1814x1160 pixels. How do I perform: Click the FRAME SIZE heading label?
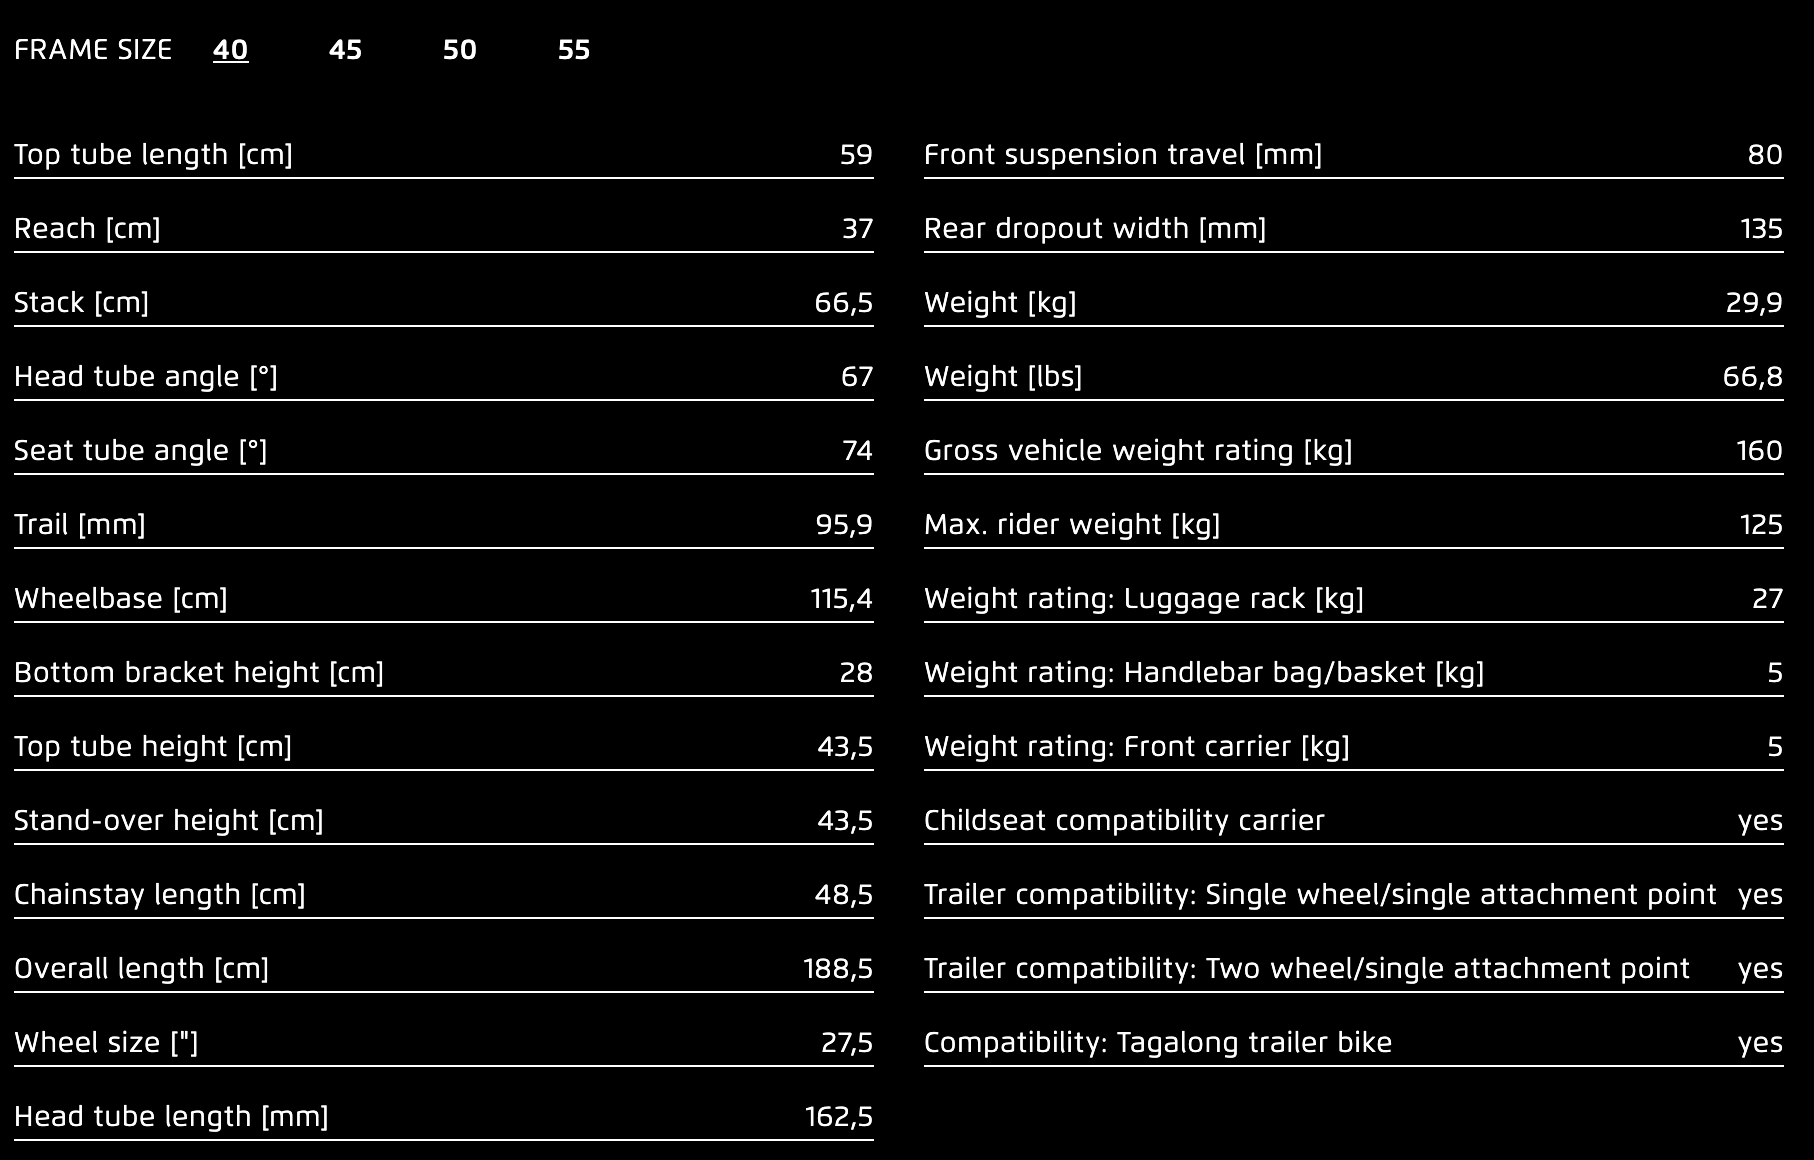tap(93, 50)
